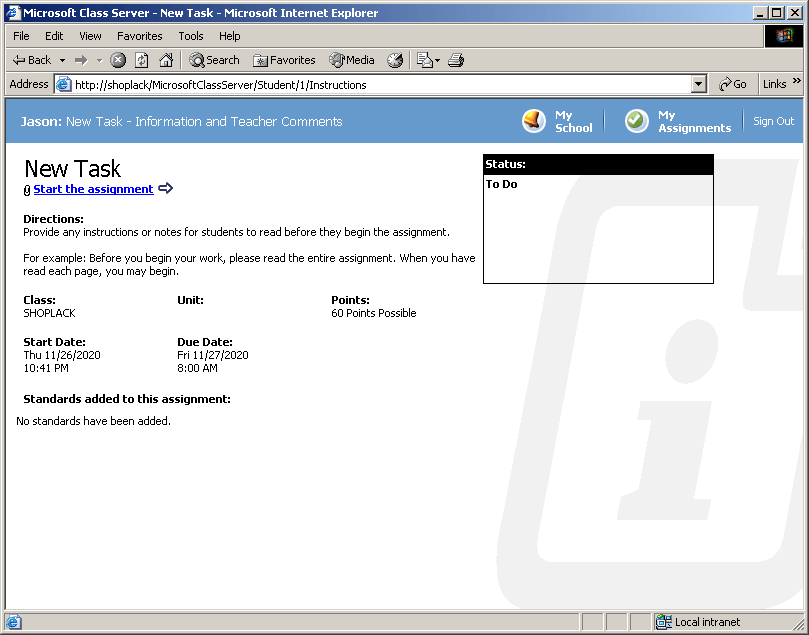Open the Edit menu
The image size is (809, 635).
[54, 36]
